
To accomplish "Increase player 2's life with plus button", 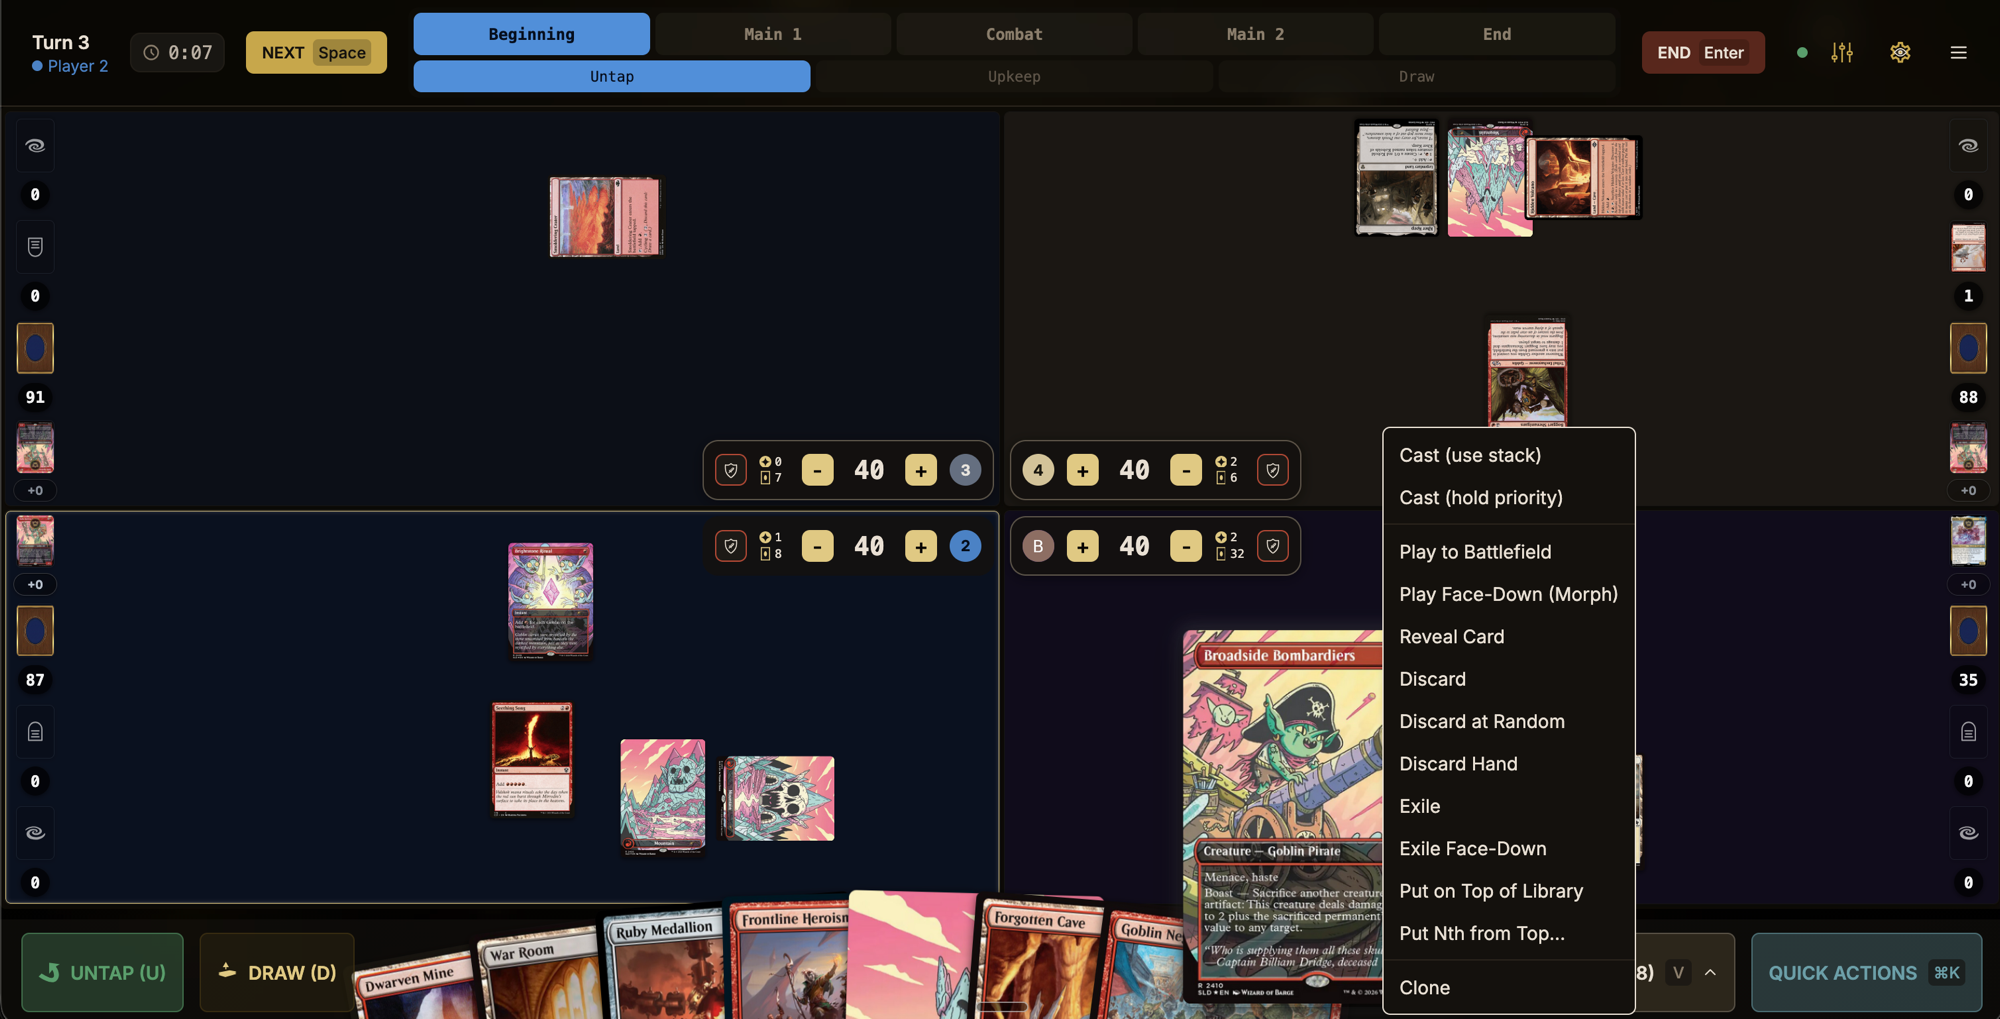I will point(921,546).
